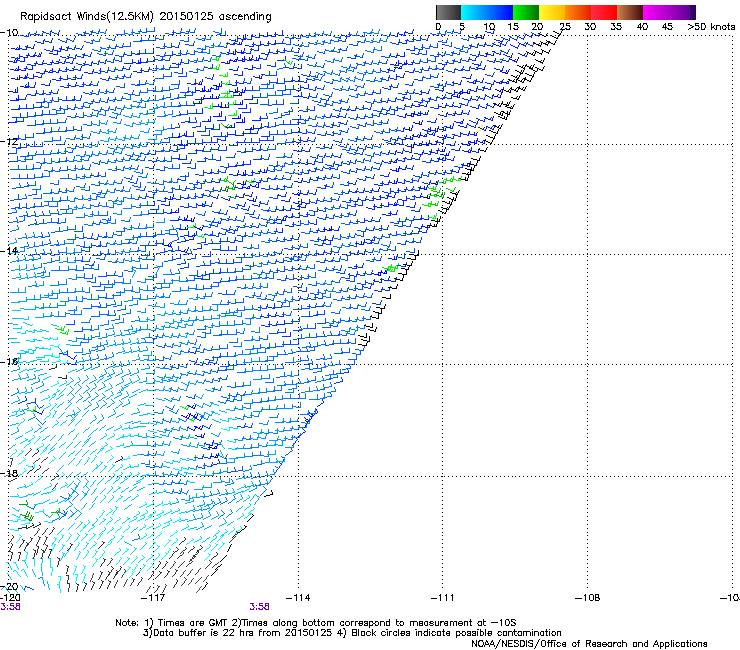The image size is (740, 650).
Task: Click the plot title 'Rapidscat Winds(12.5KM) 20150125 ascending'
Action: tap(146, 17)
